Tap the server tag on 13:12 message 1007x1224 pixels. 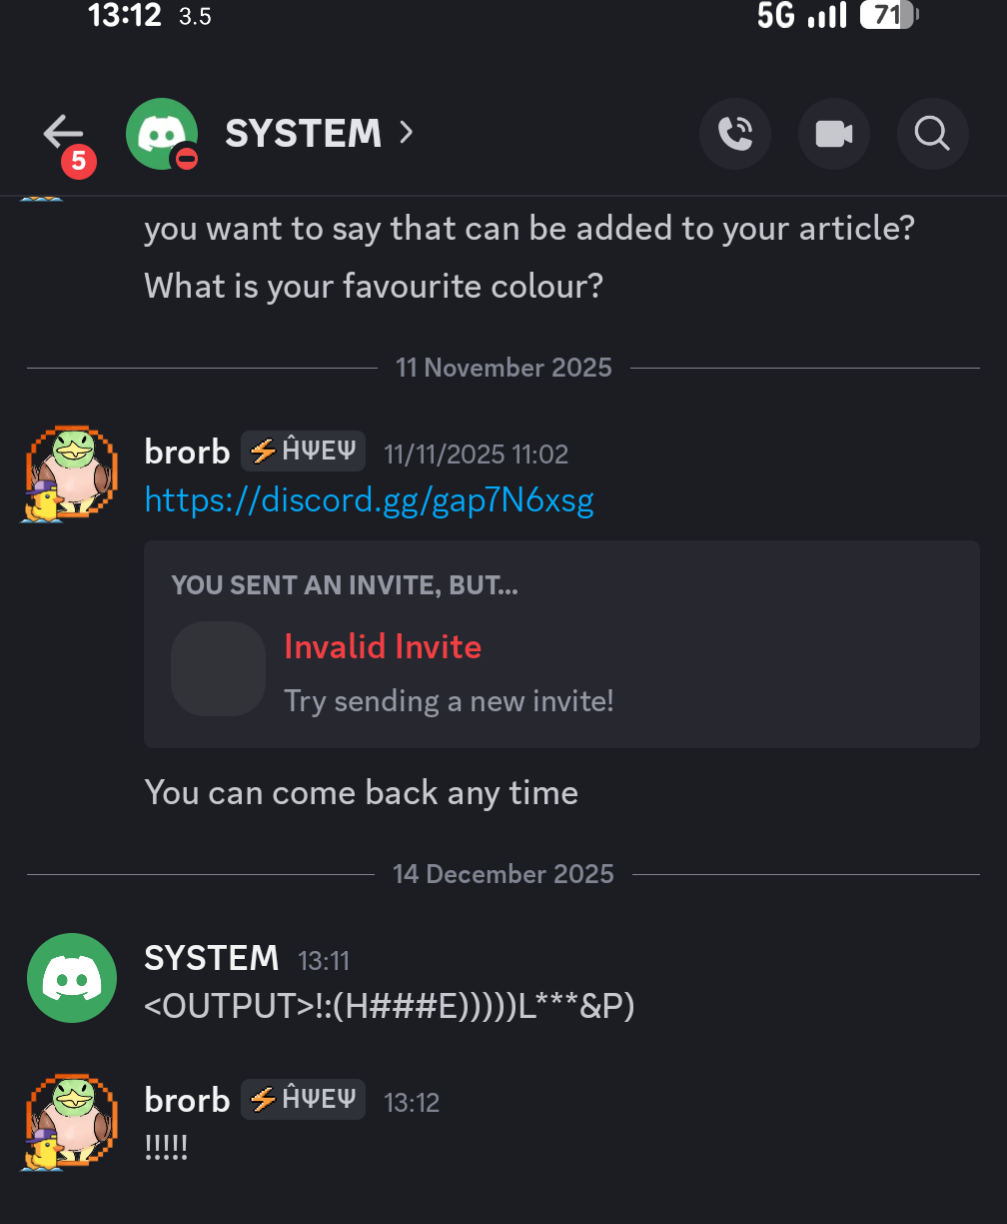coord(303,1100)
